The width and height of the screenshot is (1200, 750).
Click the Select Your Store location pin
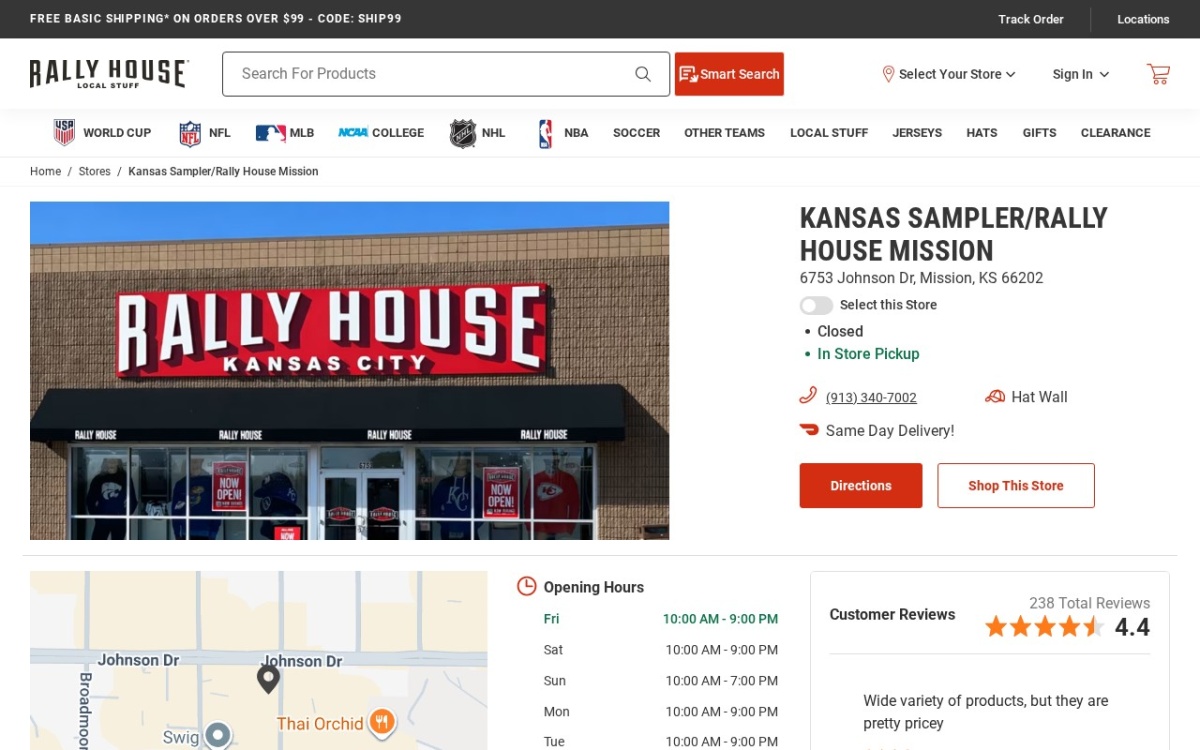(888, 74)
